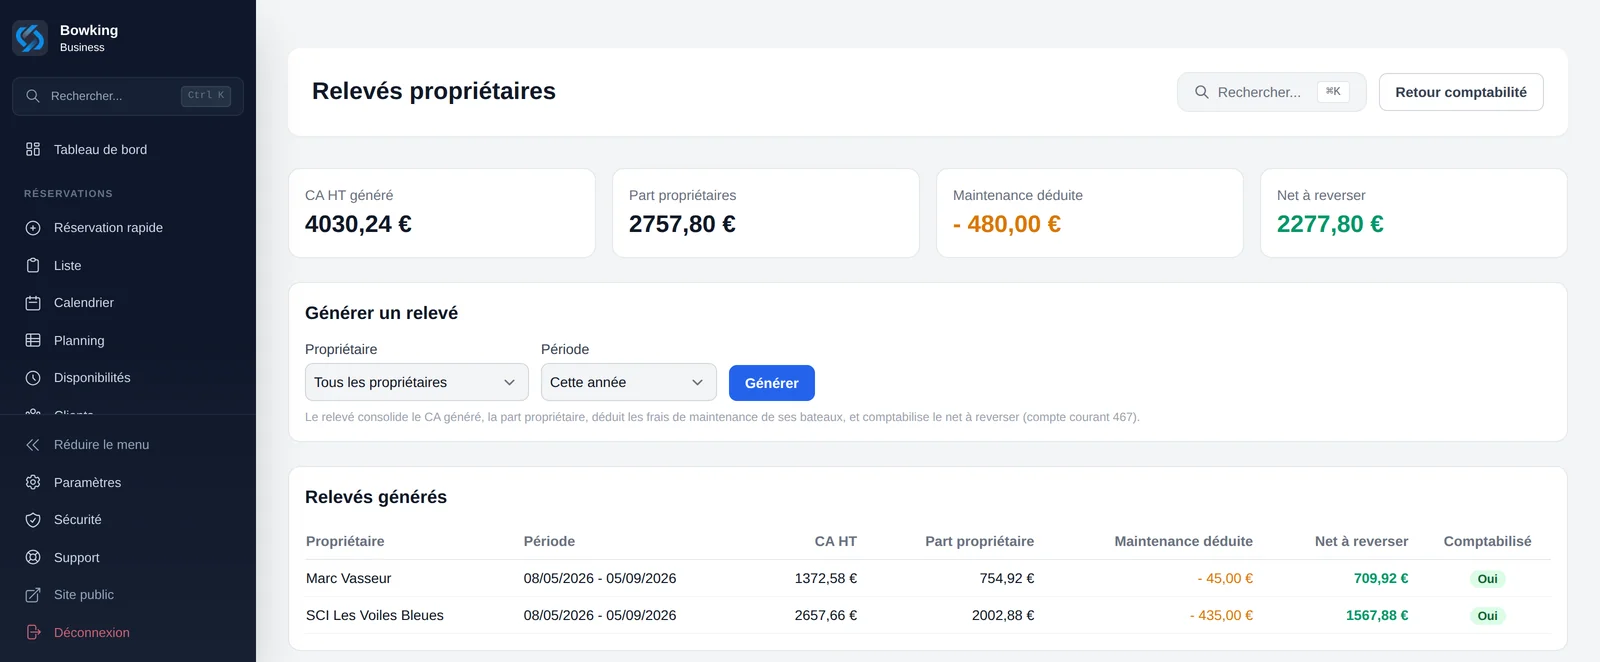Expand the Période dropdown Cette année
1600x662 pixels.
[629, 382]
